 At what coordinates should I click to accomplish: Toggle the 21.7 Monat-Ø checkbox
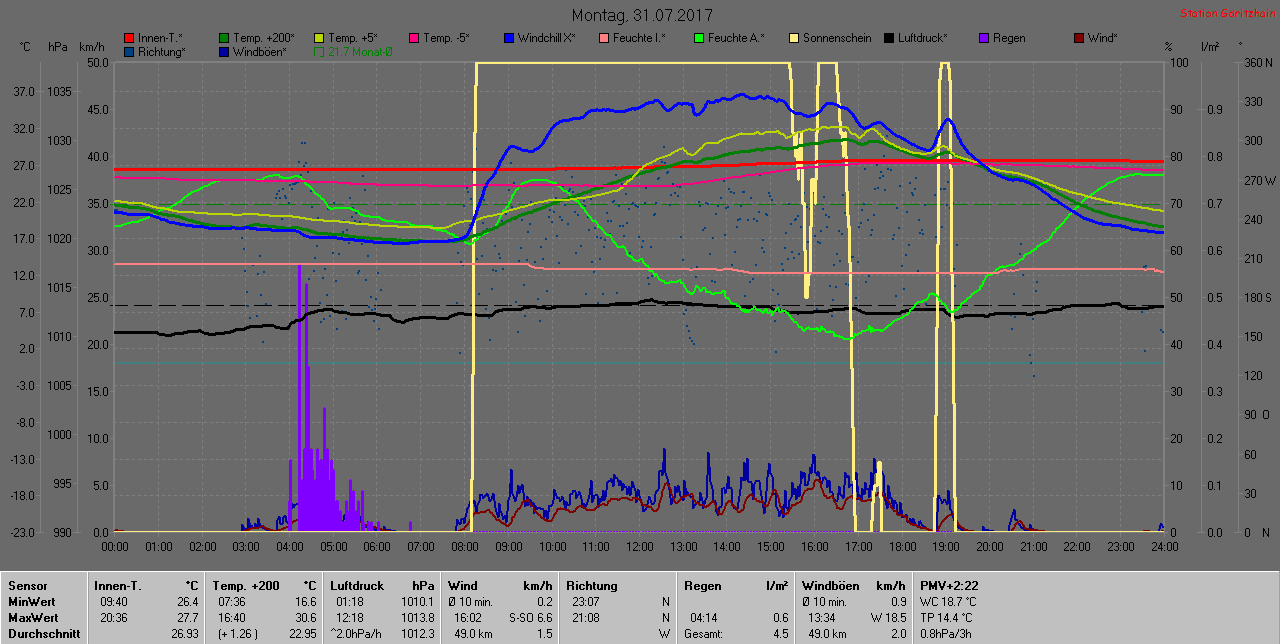coord(319,51)
